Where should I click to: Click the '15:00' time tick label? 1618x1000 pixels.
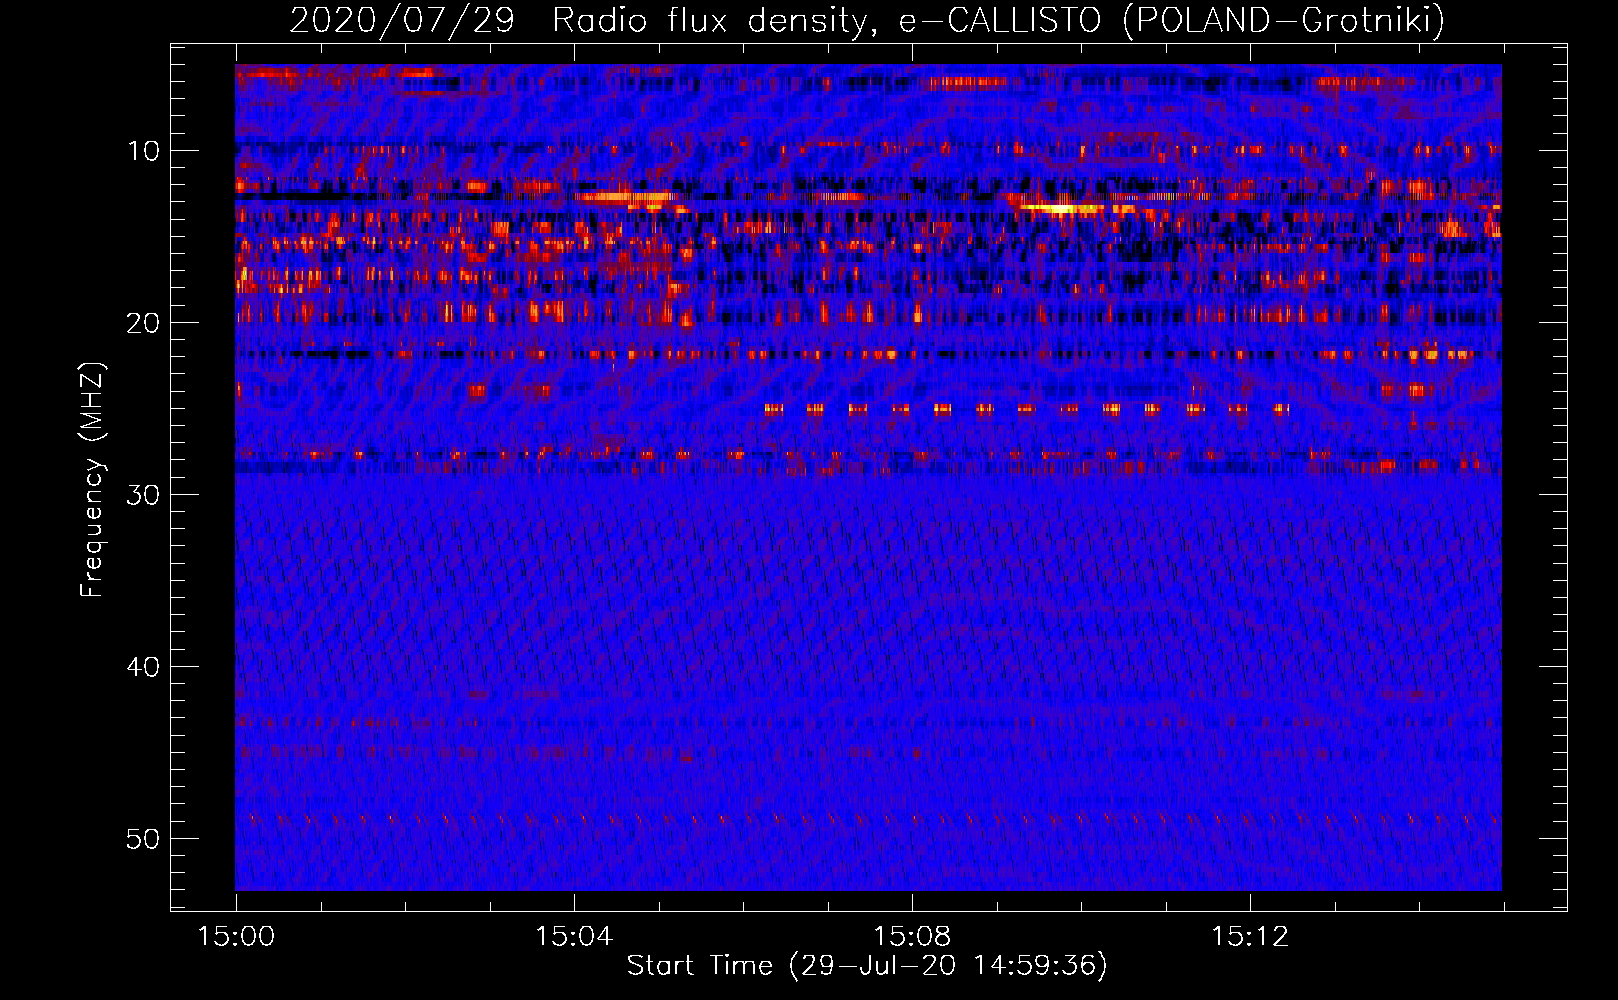point(236,937)
